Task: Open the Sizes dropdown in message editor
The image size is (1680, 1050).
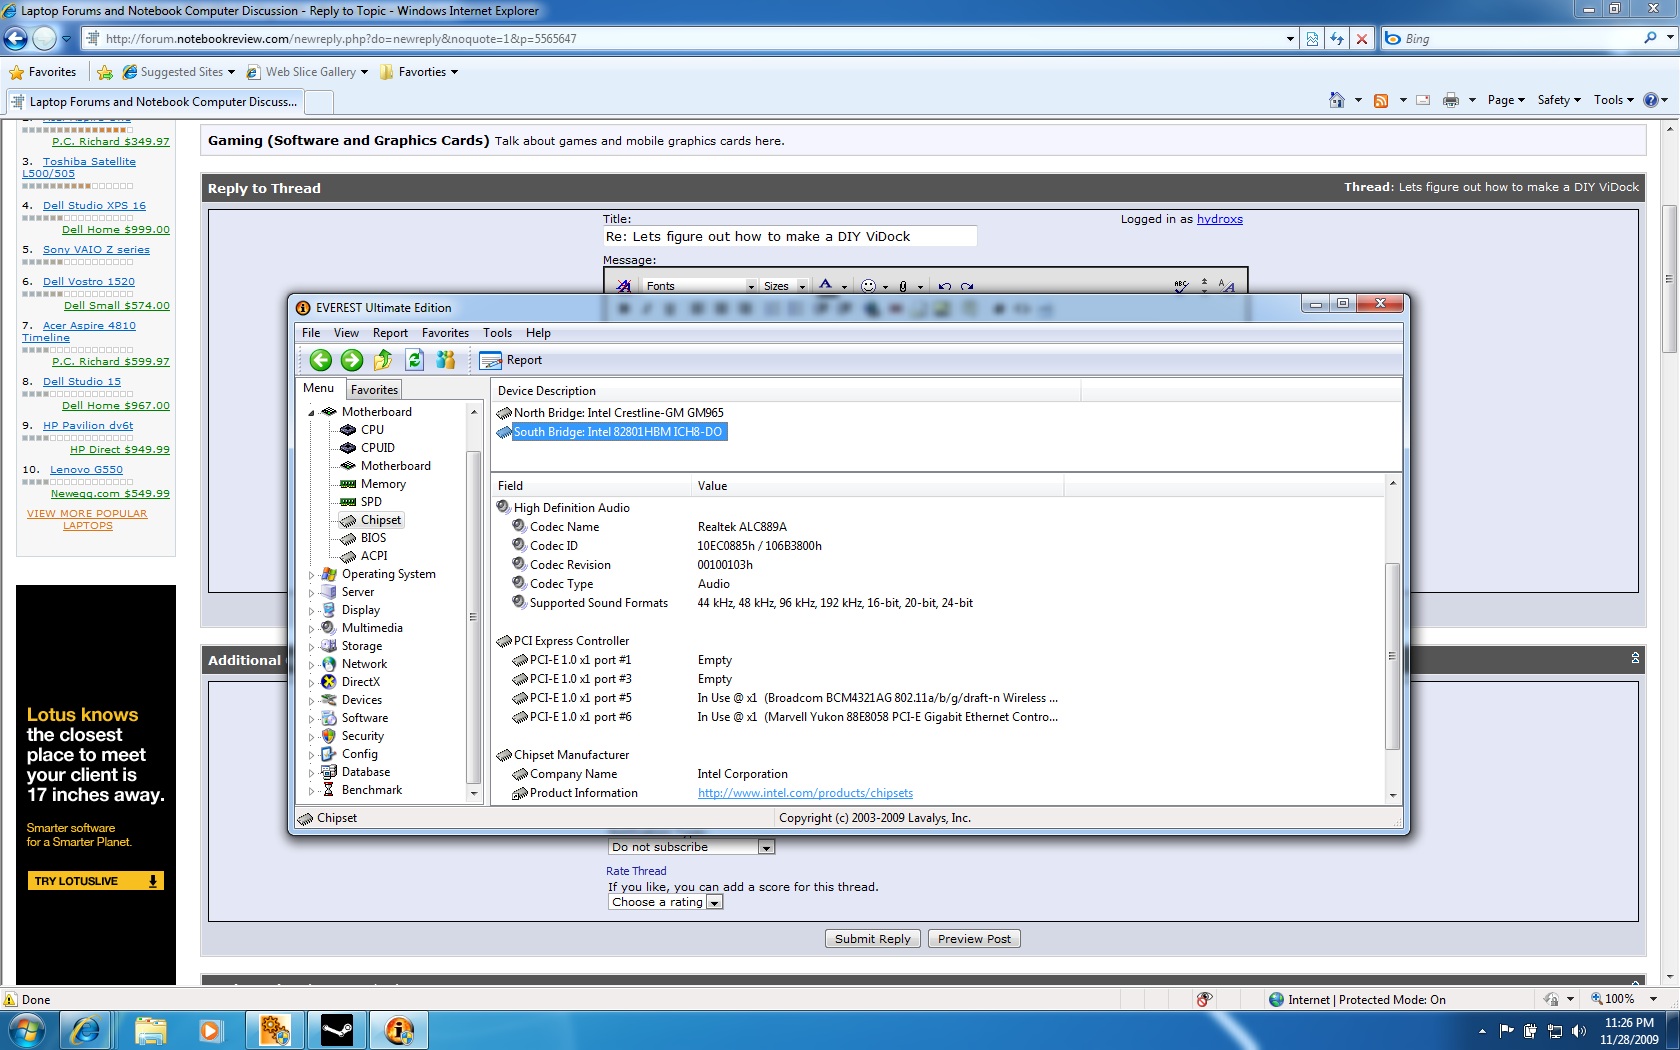Action: point(784,286)
